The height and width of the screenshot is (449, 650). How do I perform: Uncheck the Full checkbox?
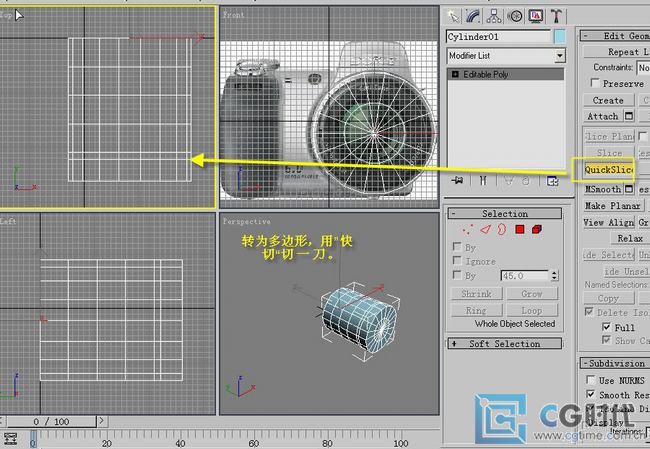tap(606, 327)
